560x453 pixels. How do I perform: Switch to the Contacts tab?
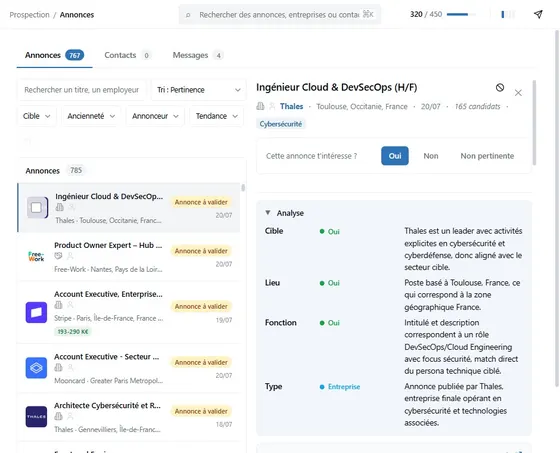point(127,55)
